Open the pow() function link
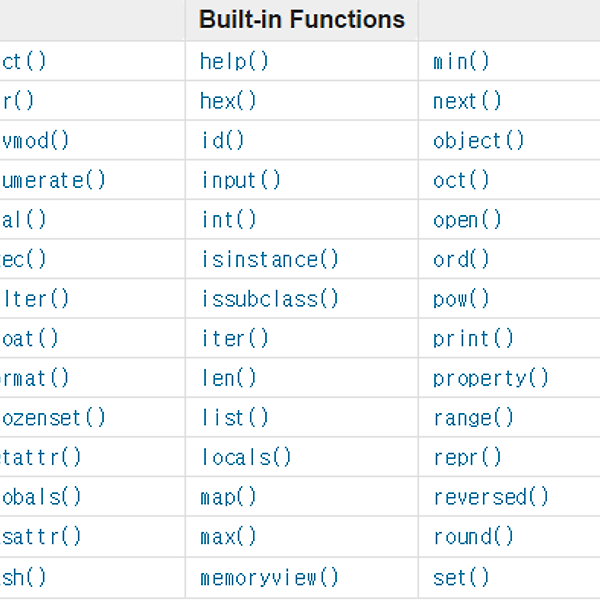The image size is (600, 600). point(461,300)
